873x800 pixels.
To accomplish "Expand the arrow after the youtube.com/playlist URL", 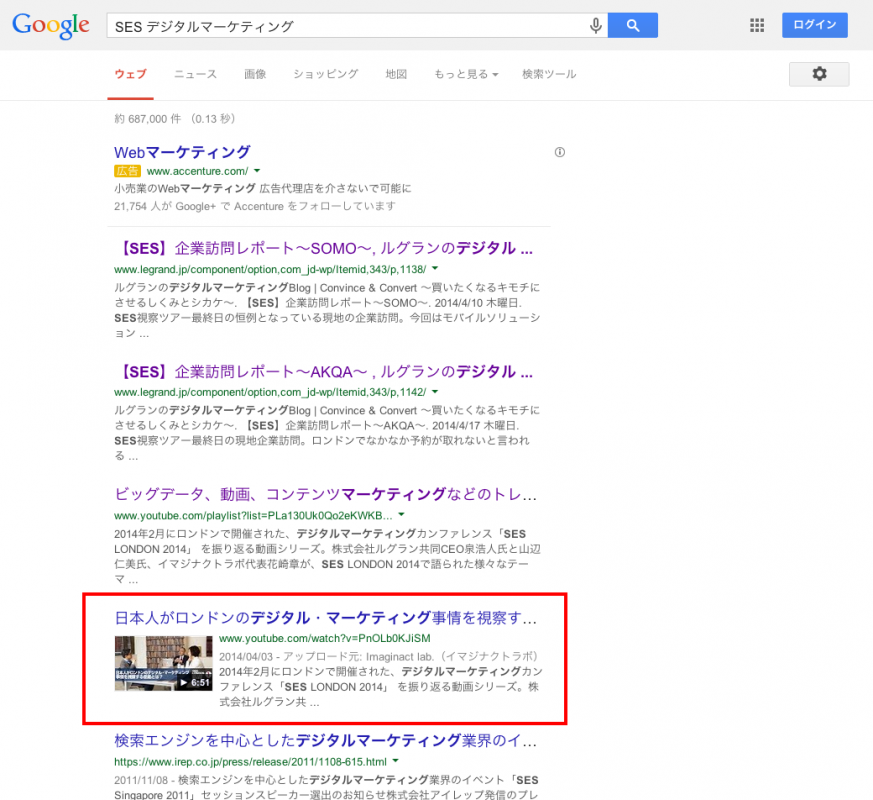I will point(401,515).
